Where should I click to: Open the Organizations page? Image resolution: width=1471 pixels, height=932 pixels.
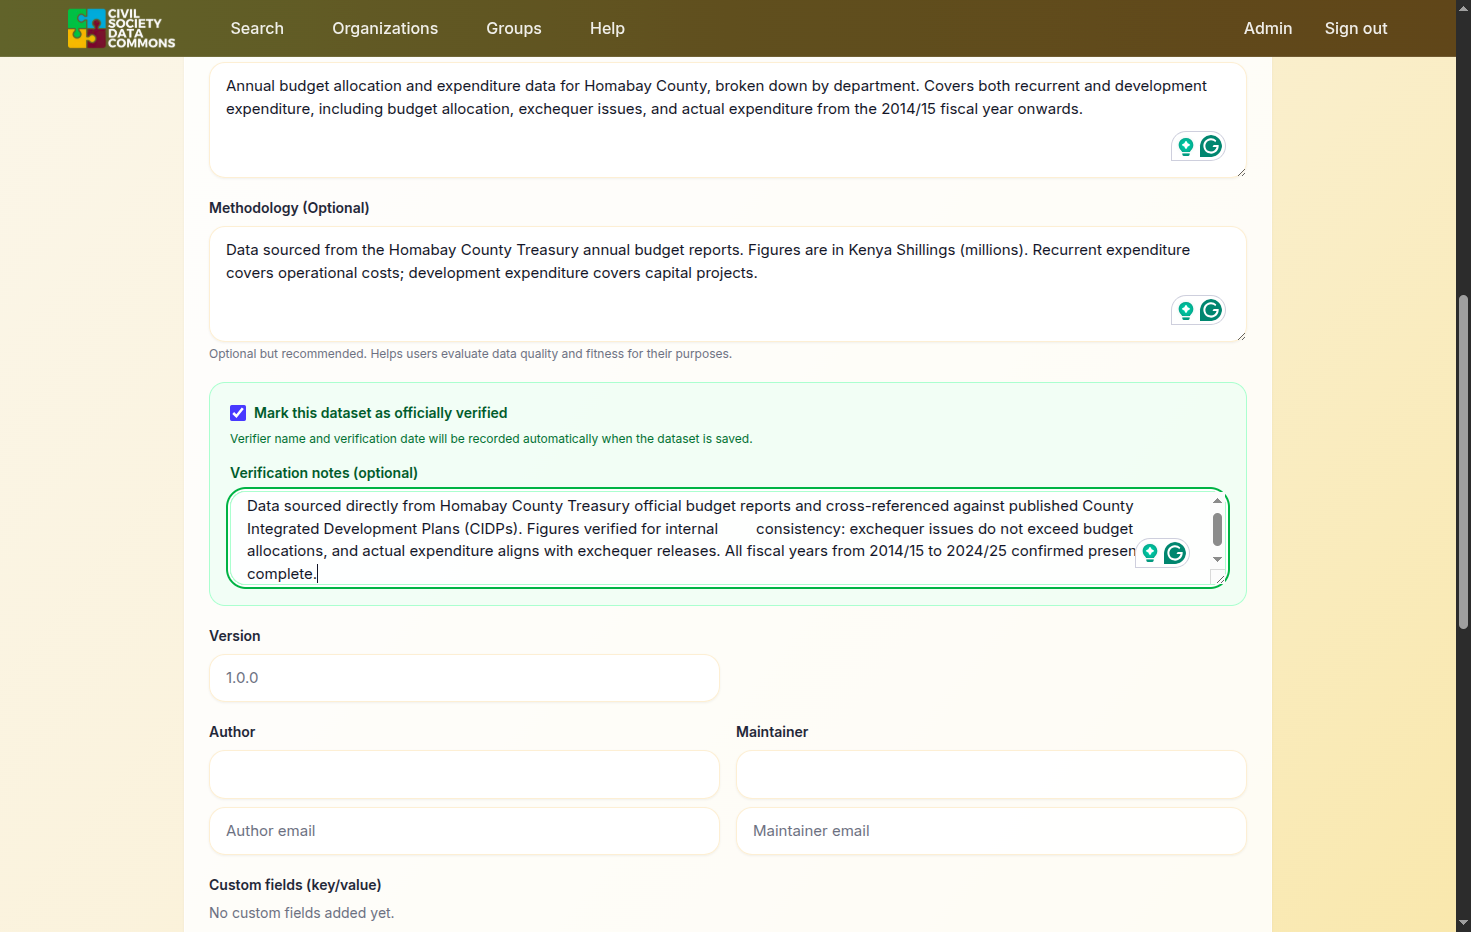pos(385,28)
